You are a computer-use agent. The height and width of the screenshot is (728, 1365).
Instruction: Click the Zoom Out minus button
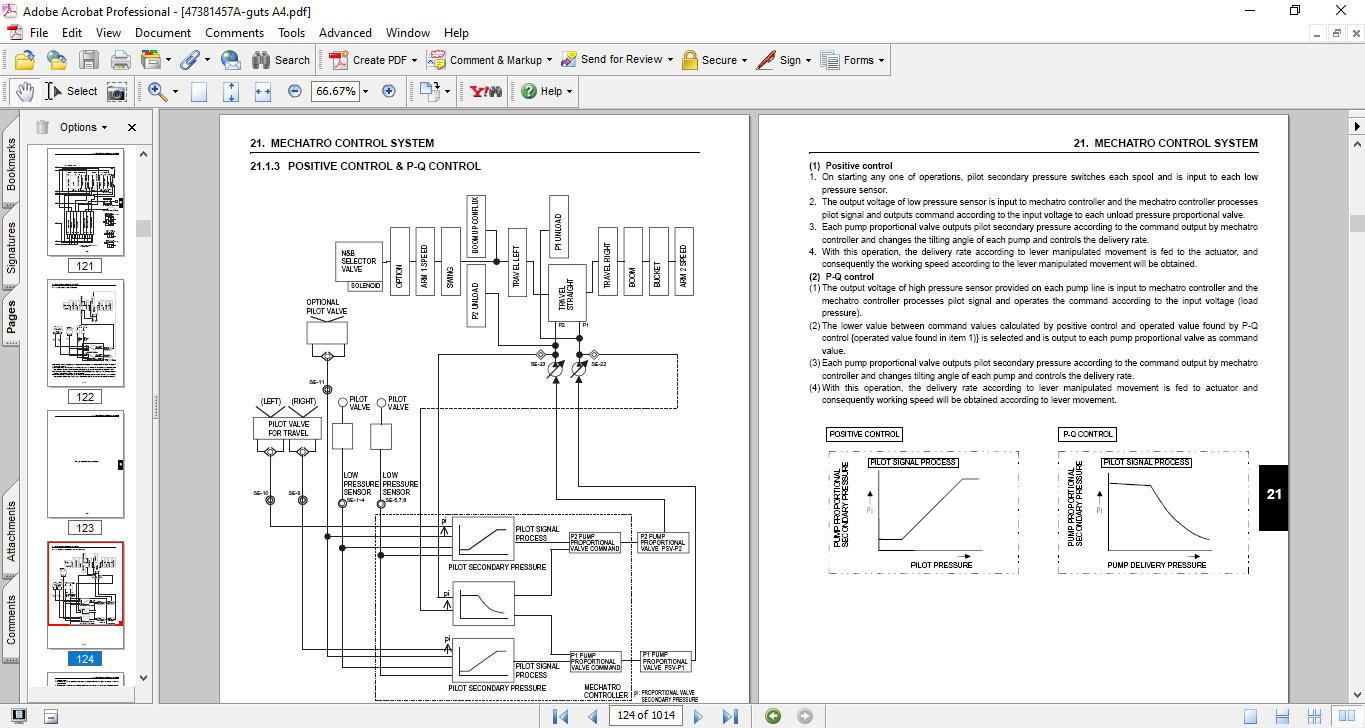coord(294,91)
